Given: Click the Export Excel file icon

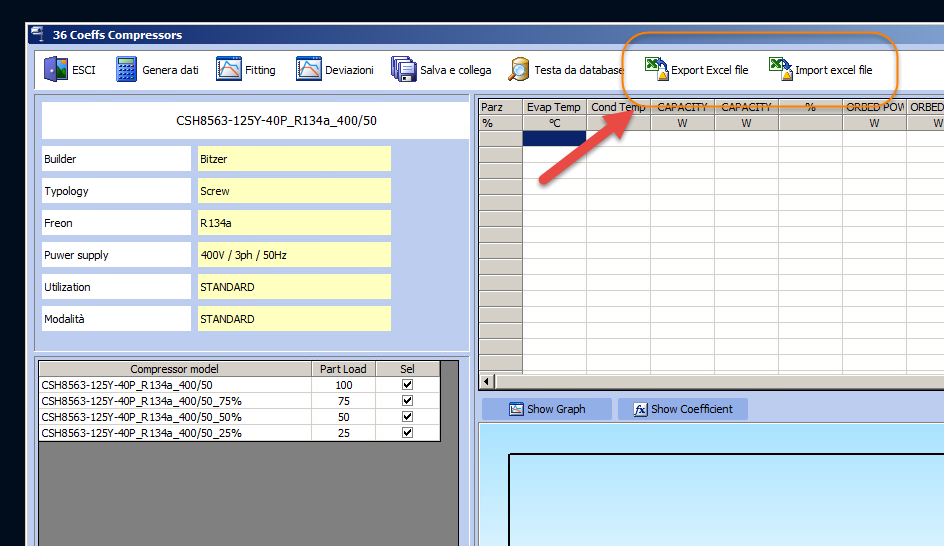Looking at the screenshot, I should (x=656, y=69).
